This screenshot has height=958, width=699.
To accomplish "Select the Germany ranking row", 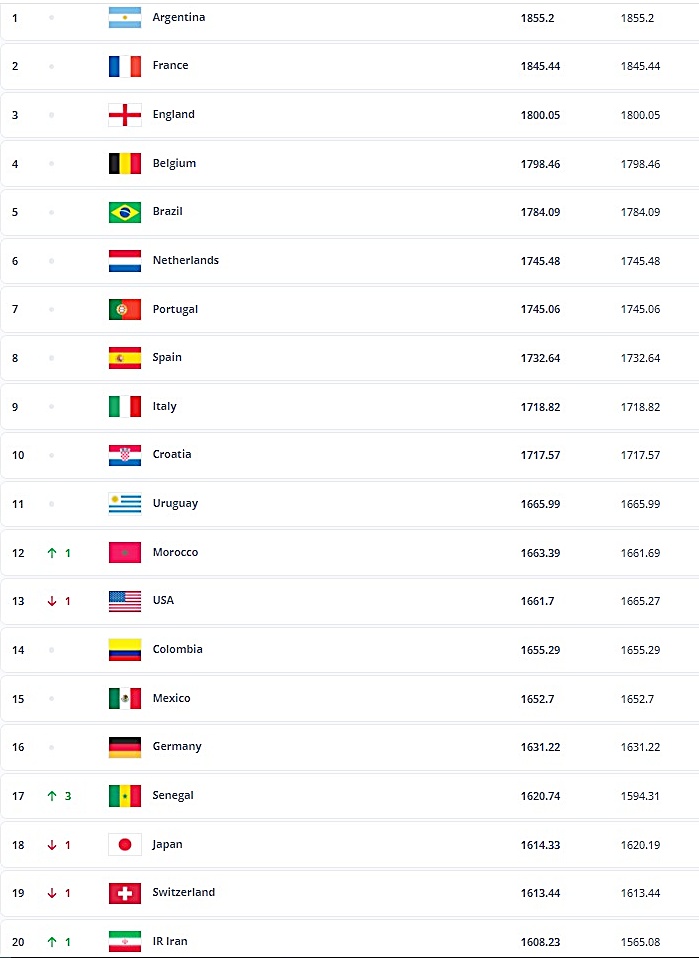I will (x=350, y=747).
